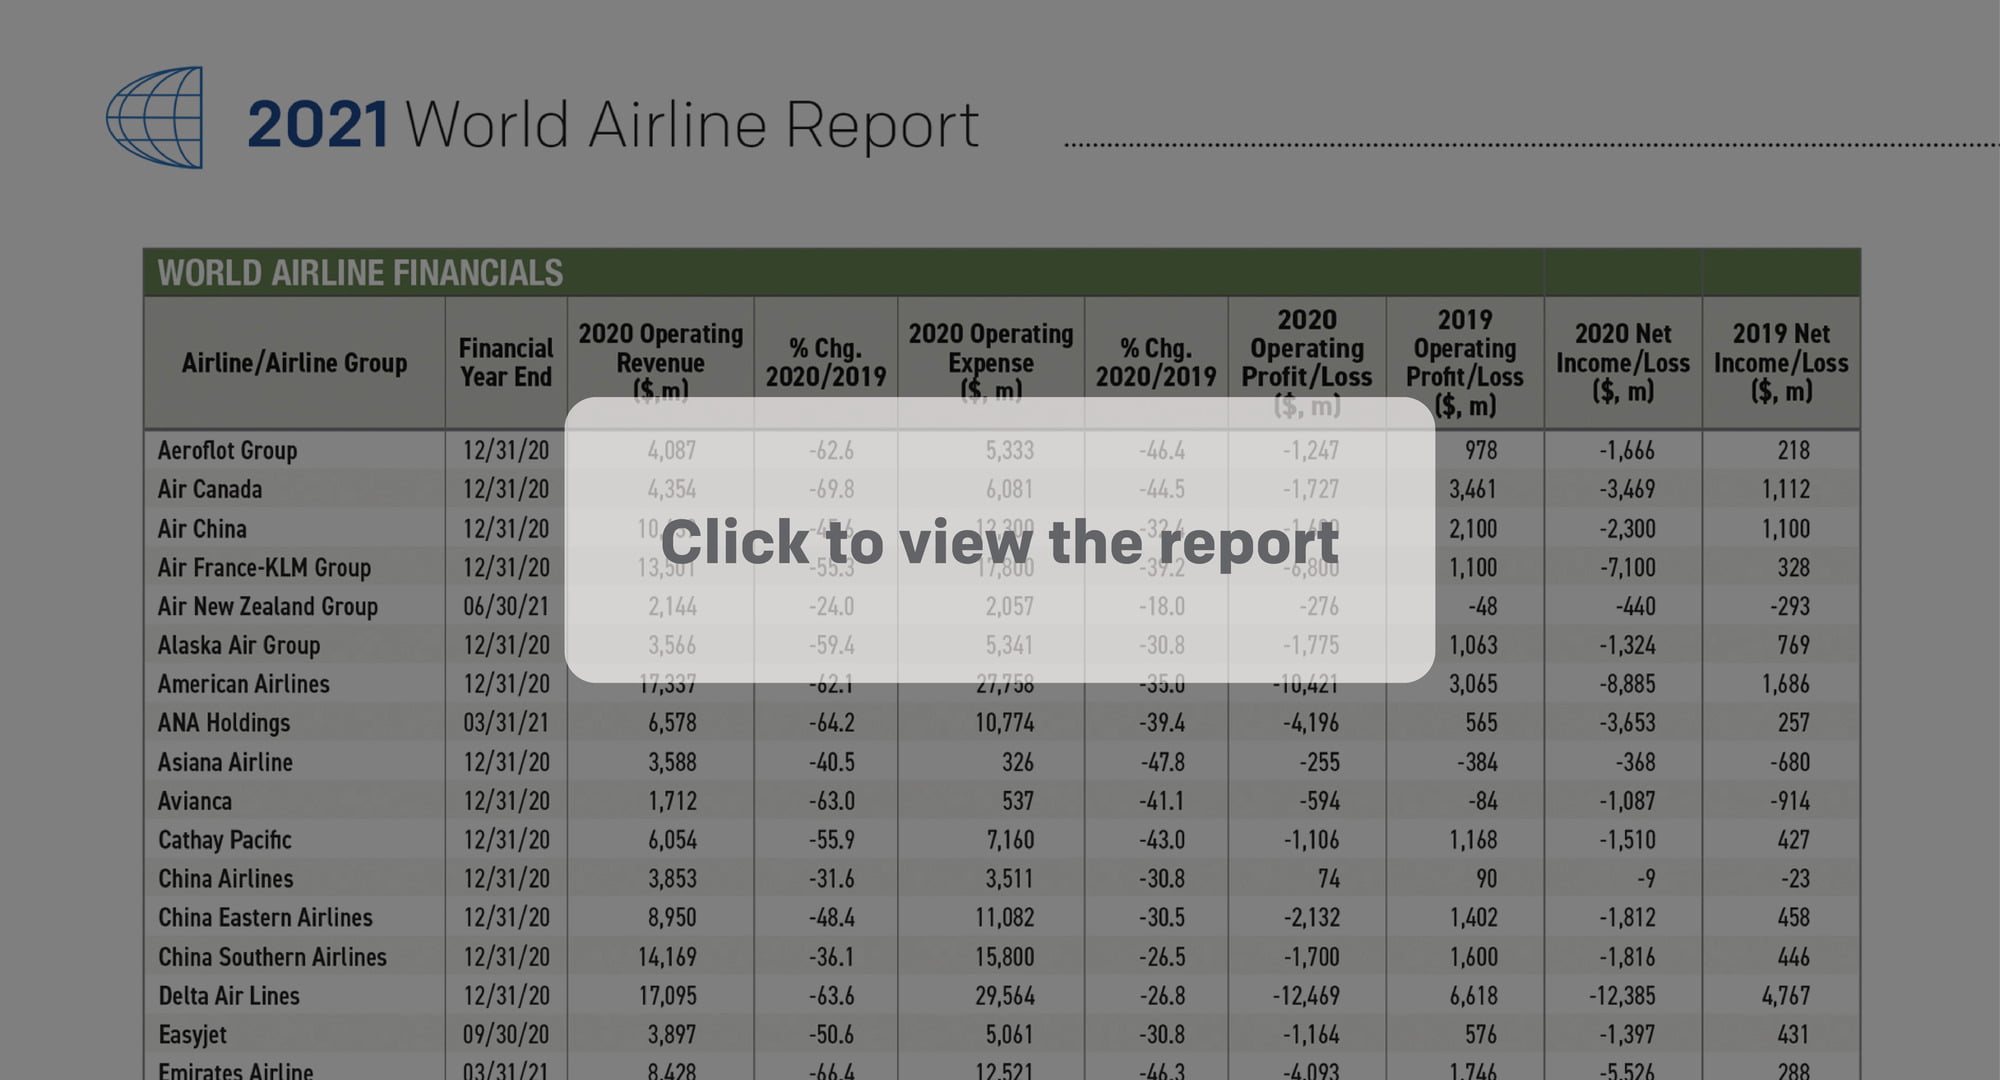Select the 'Air Canada' row name
The image size is (2000, 1080).
point(210,490)
